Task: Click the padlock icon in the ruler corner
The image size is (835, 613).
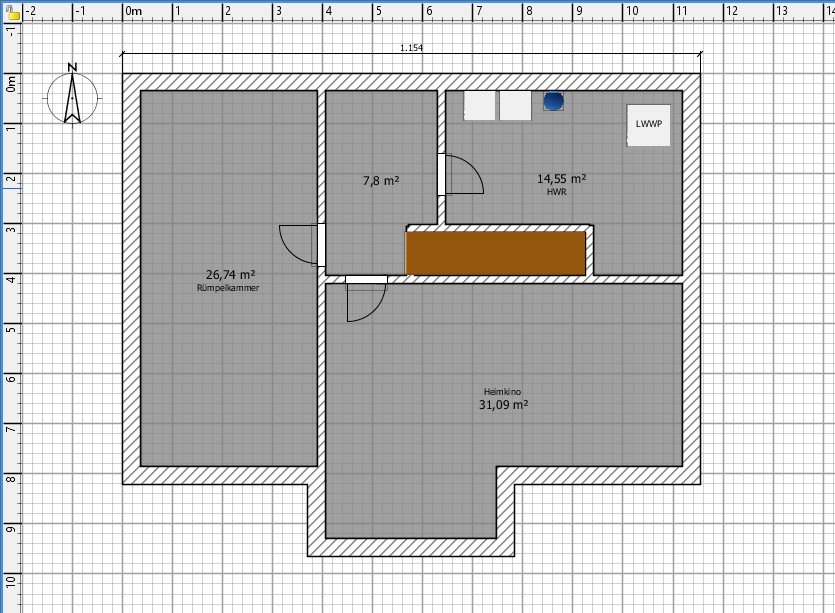Action: click(10, 9)
